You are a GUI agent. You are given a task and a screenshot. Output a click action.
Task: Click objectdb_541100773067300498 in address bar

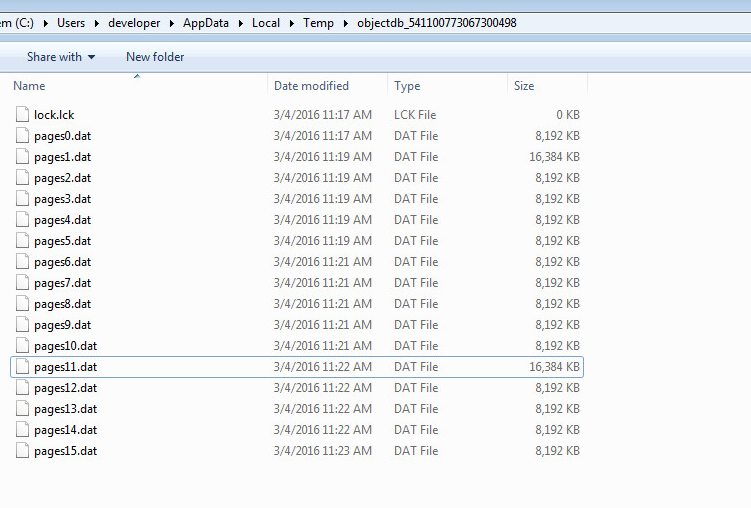tap(437, 23)
